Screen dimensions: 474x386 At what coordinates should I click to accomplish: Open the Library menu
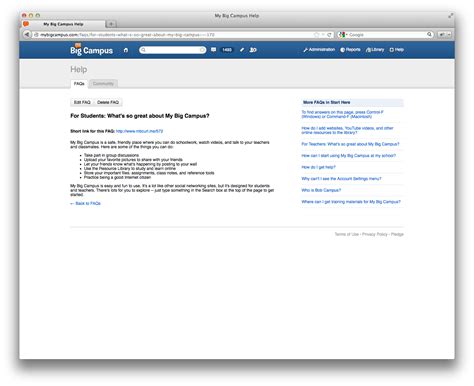(375, 50)
